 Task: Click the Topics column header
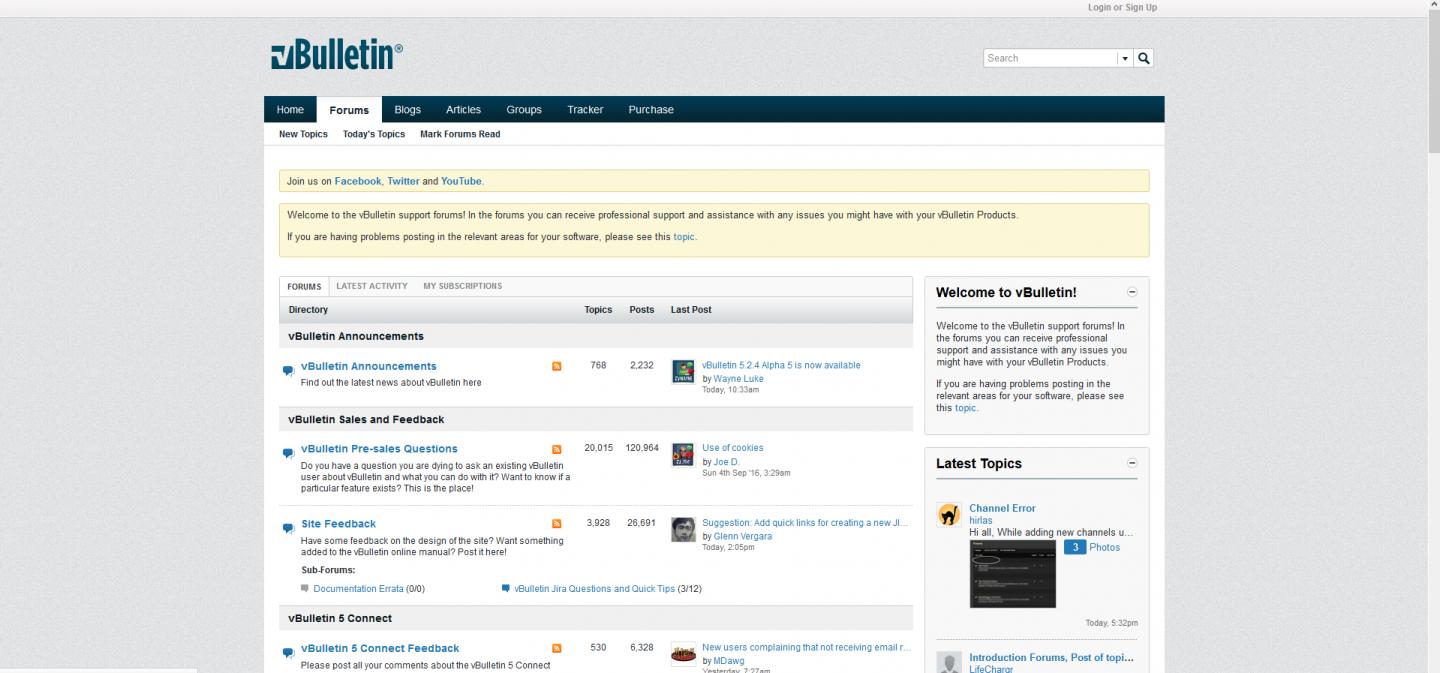598,310
